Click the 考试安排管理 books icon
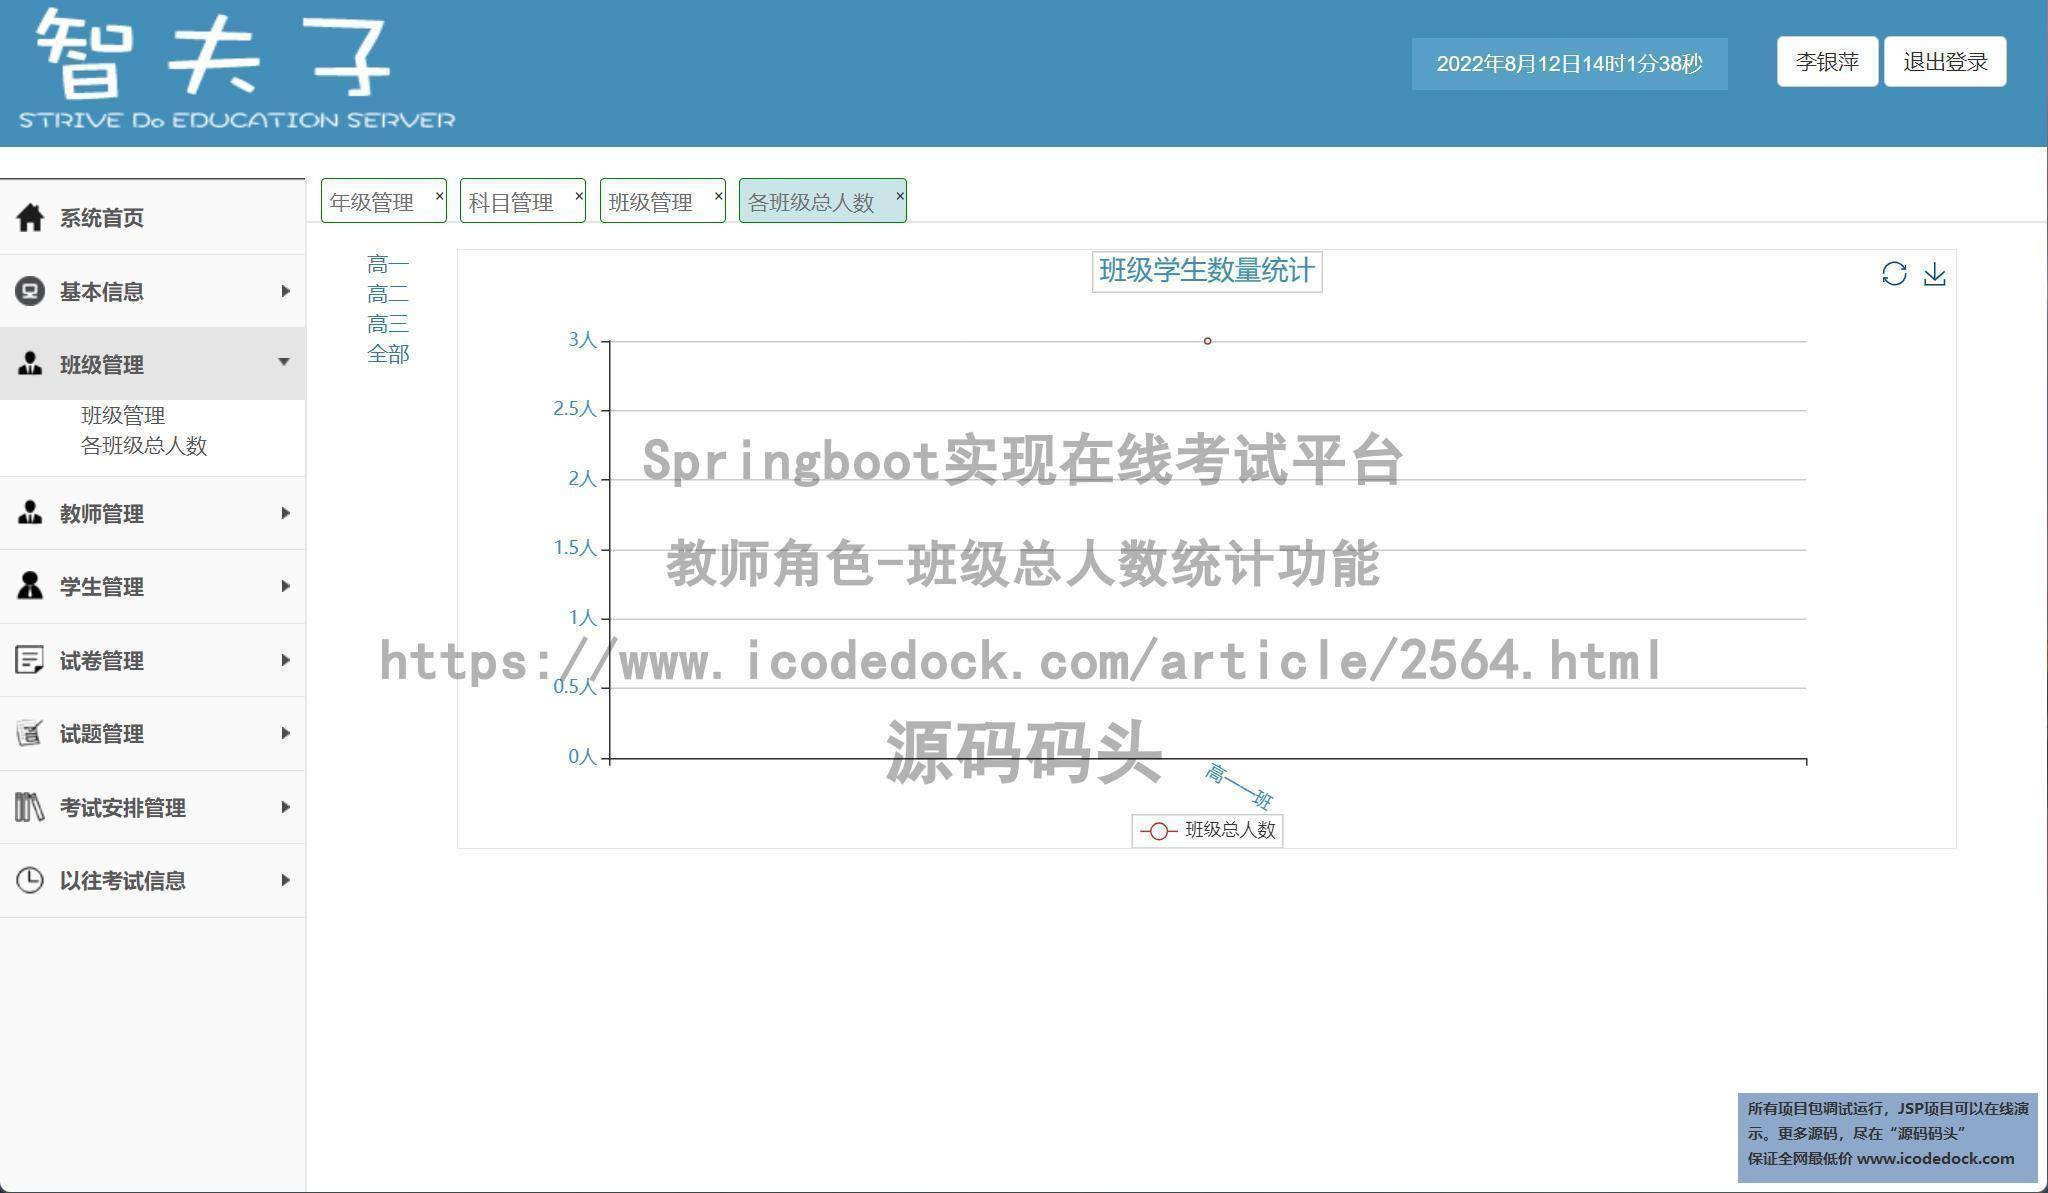 tap(30, 807)
